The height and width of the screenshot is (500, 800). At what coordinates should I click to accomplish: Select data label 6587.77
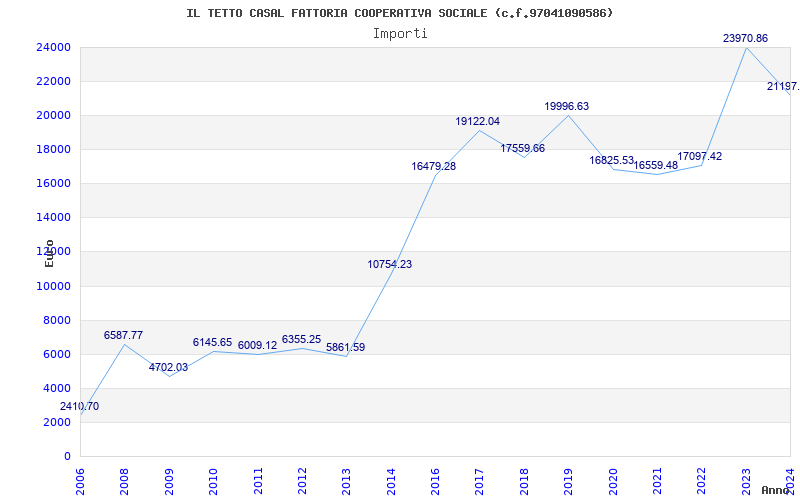[x=123, y=335]
